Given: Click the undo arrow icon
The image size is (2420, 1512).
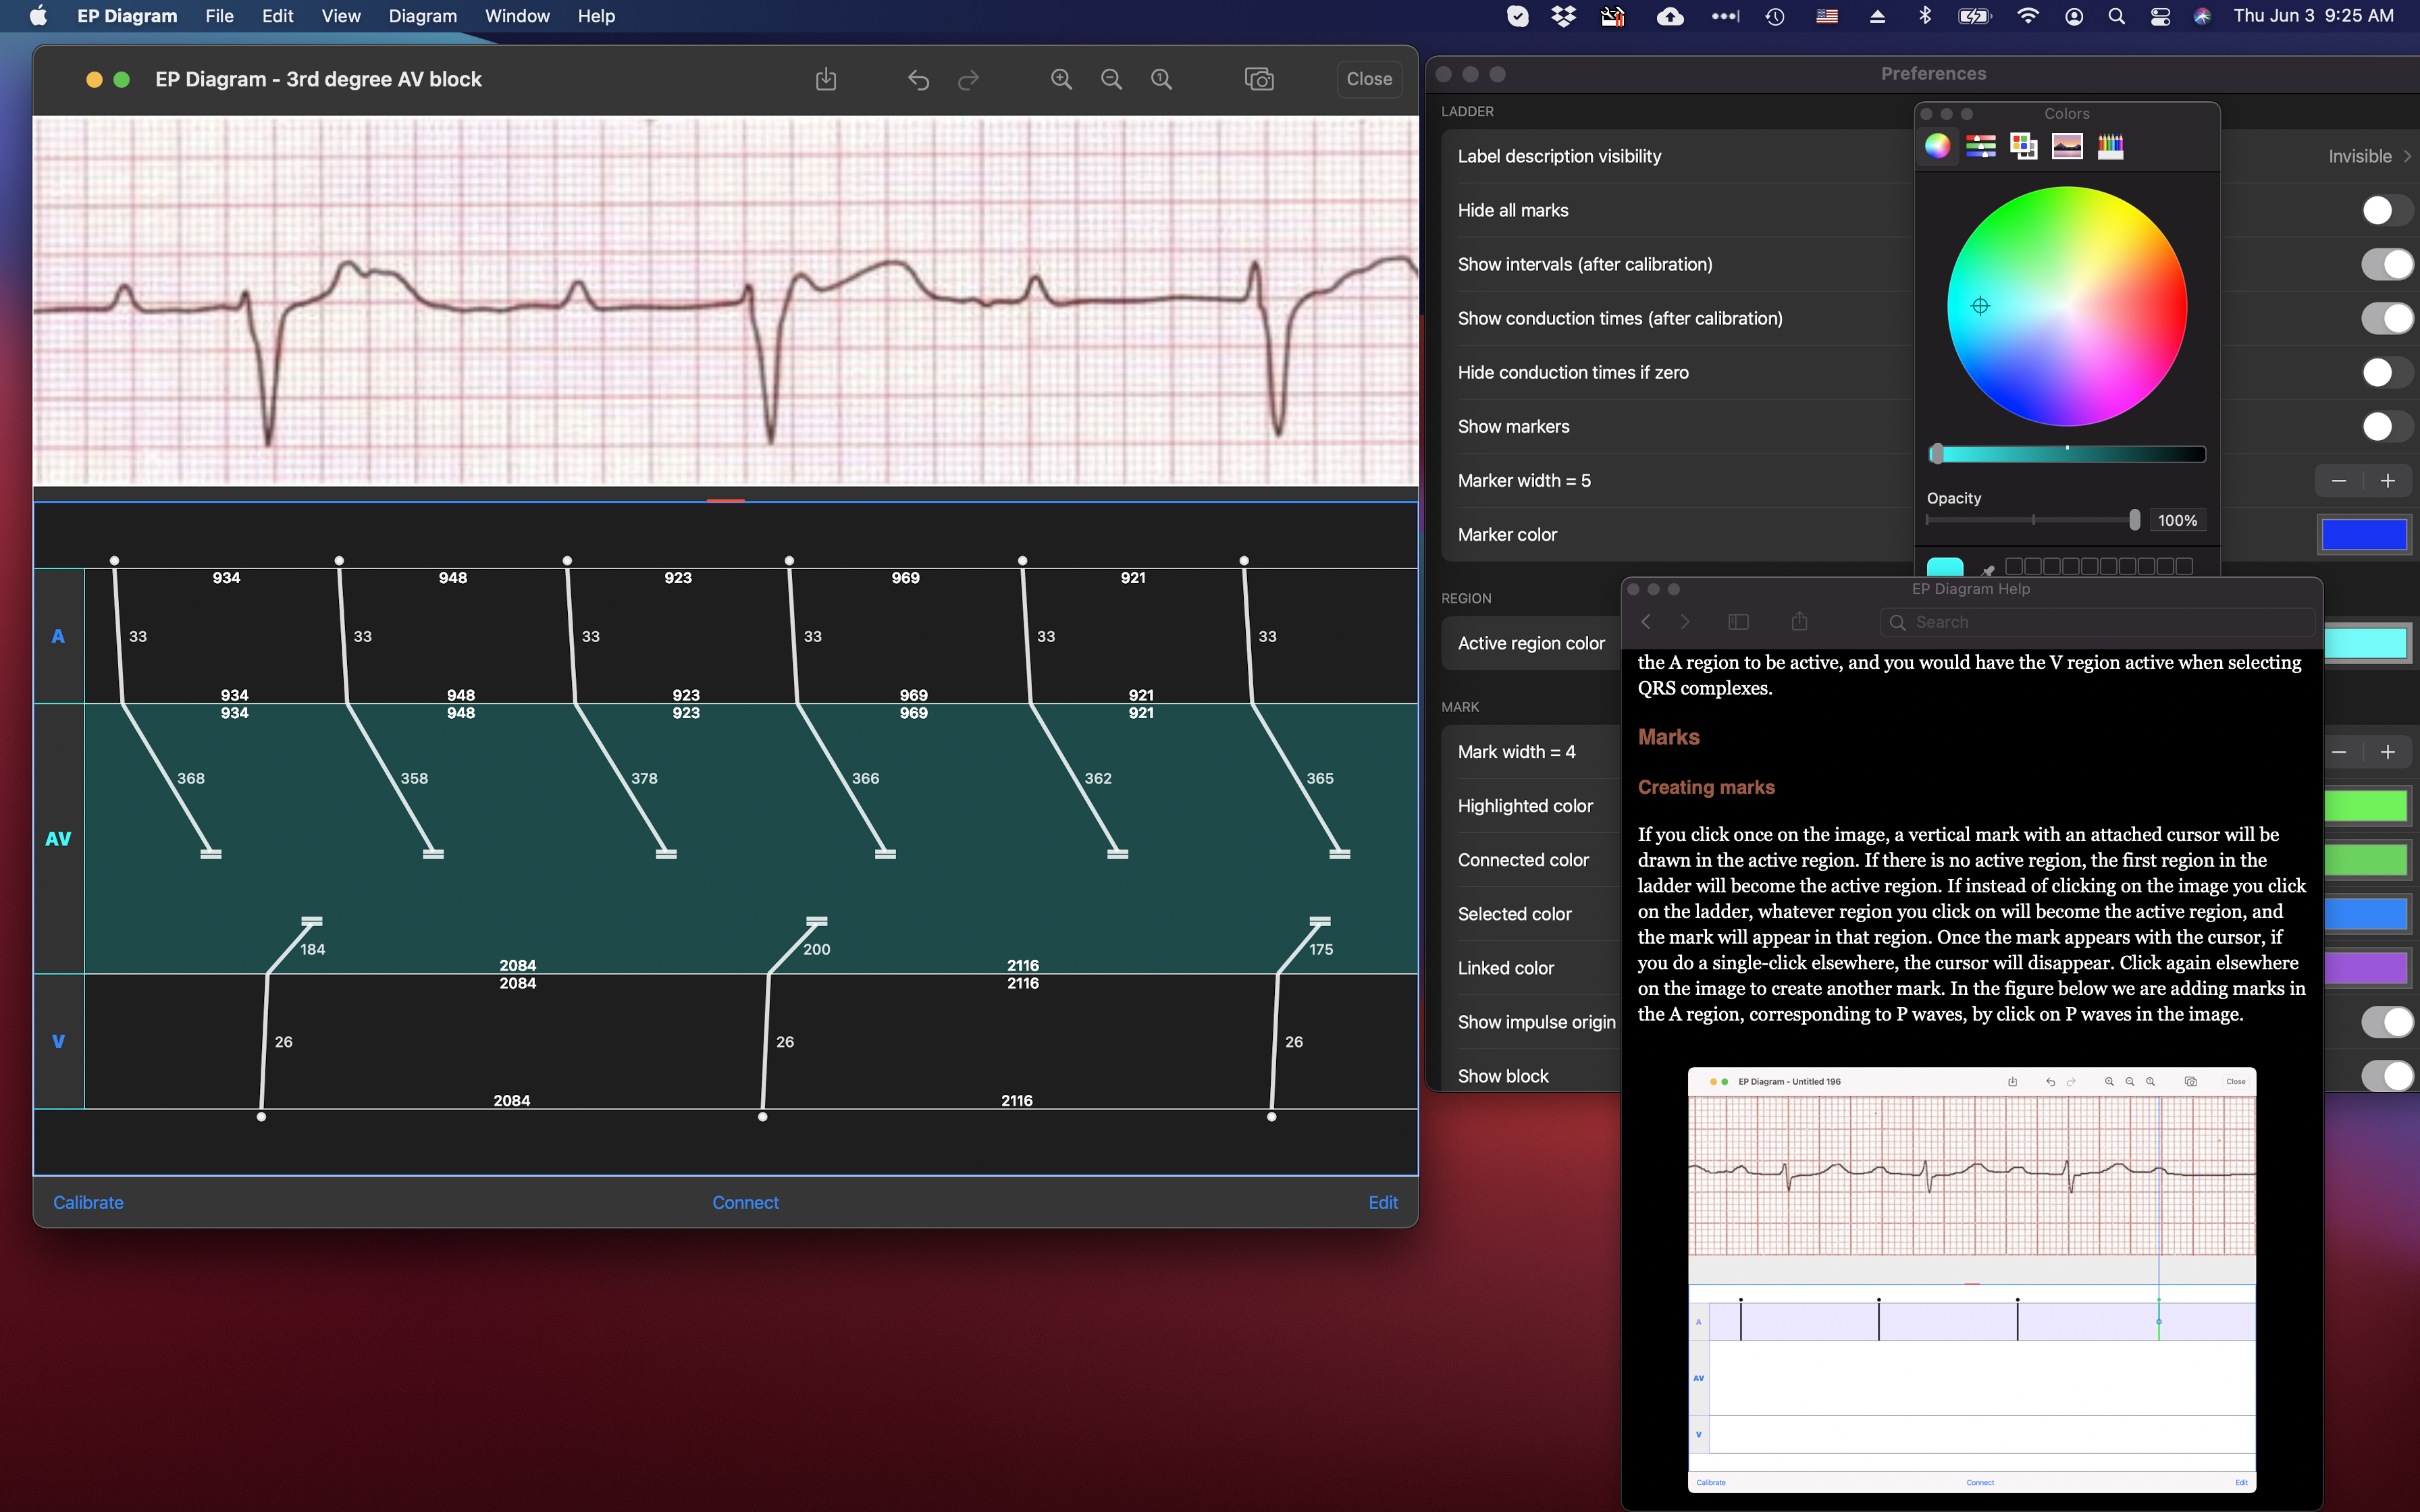Looking at the screenshot, I should pos(918,79).
